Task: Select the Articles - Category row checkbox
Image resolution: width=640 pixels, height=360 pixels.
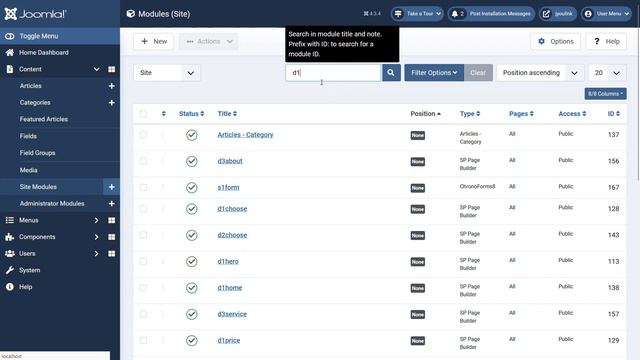Action: click(x=143, y=135)
